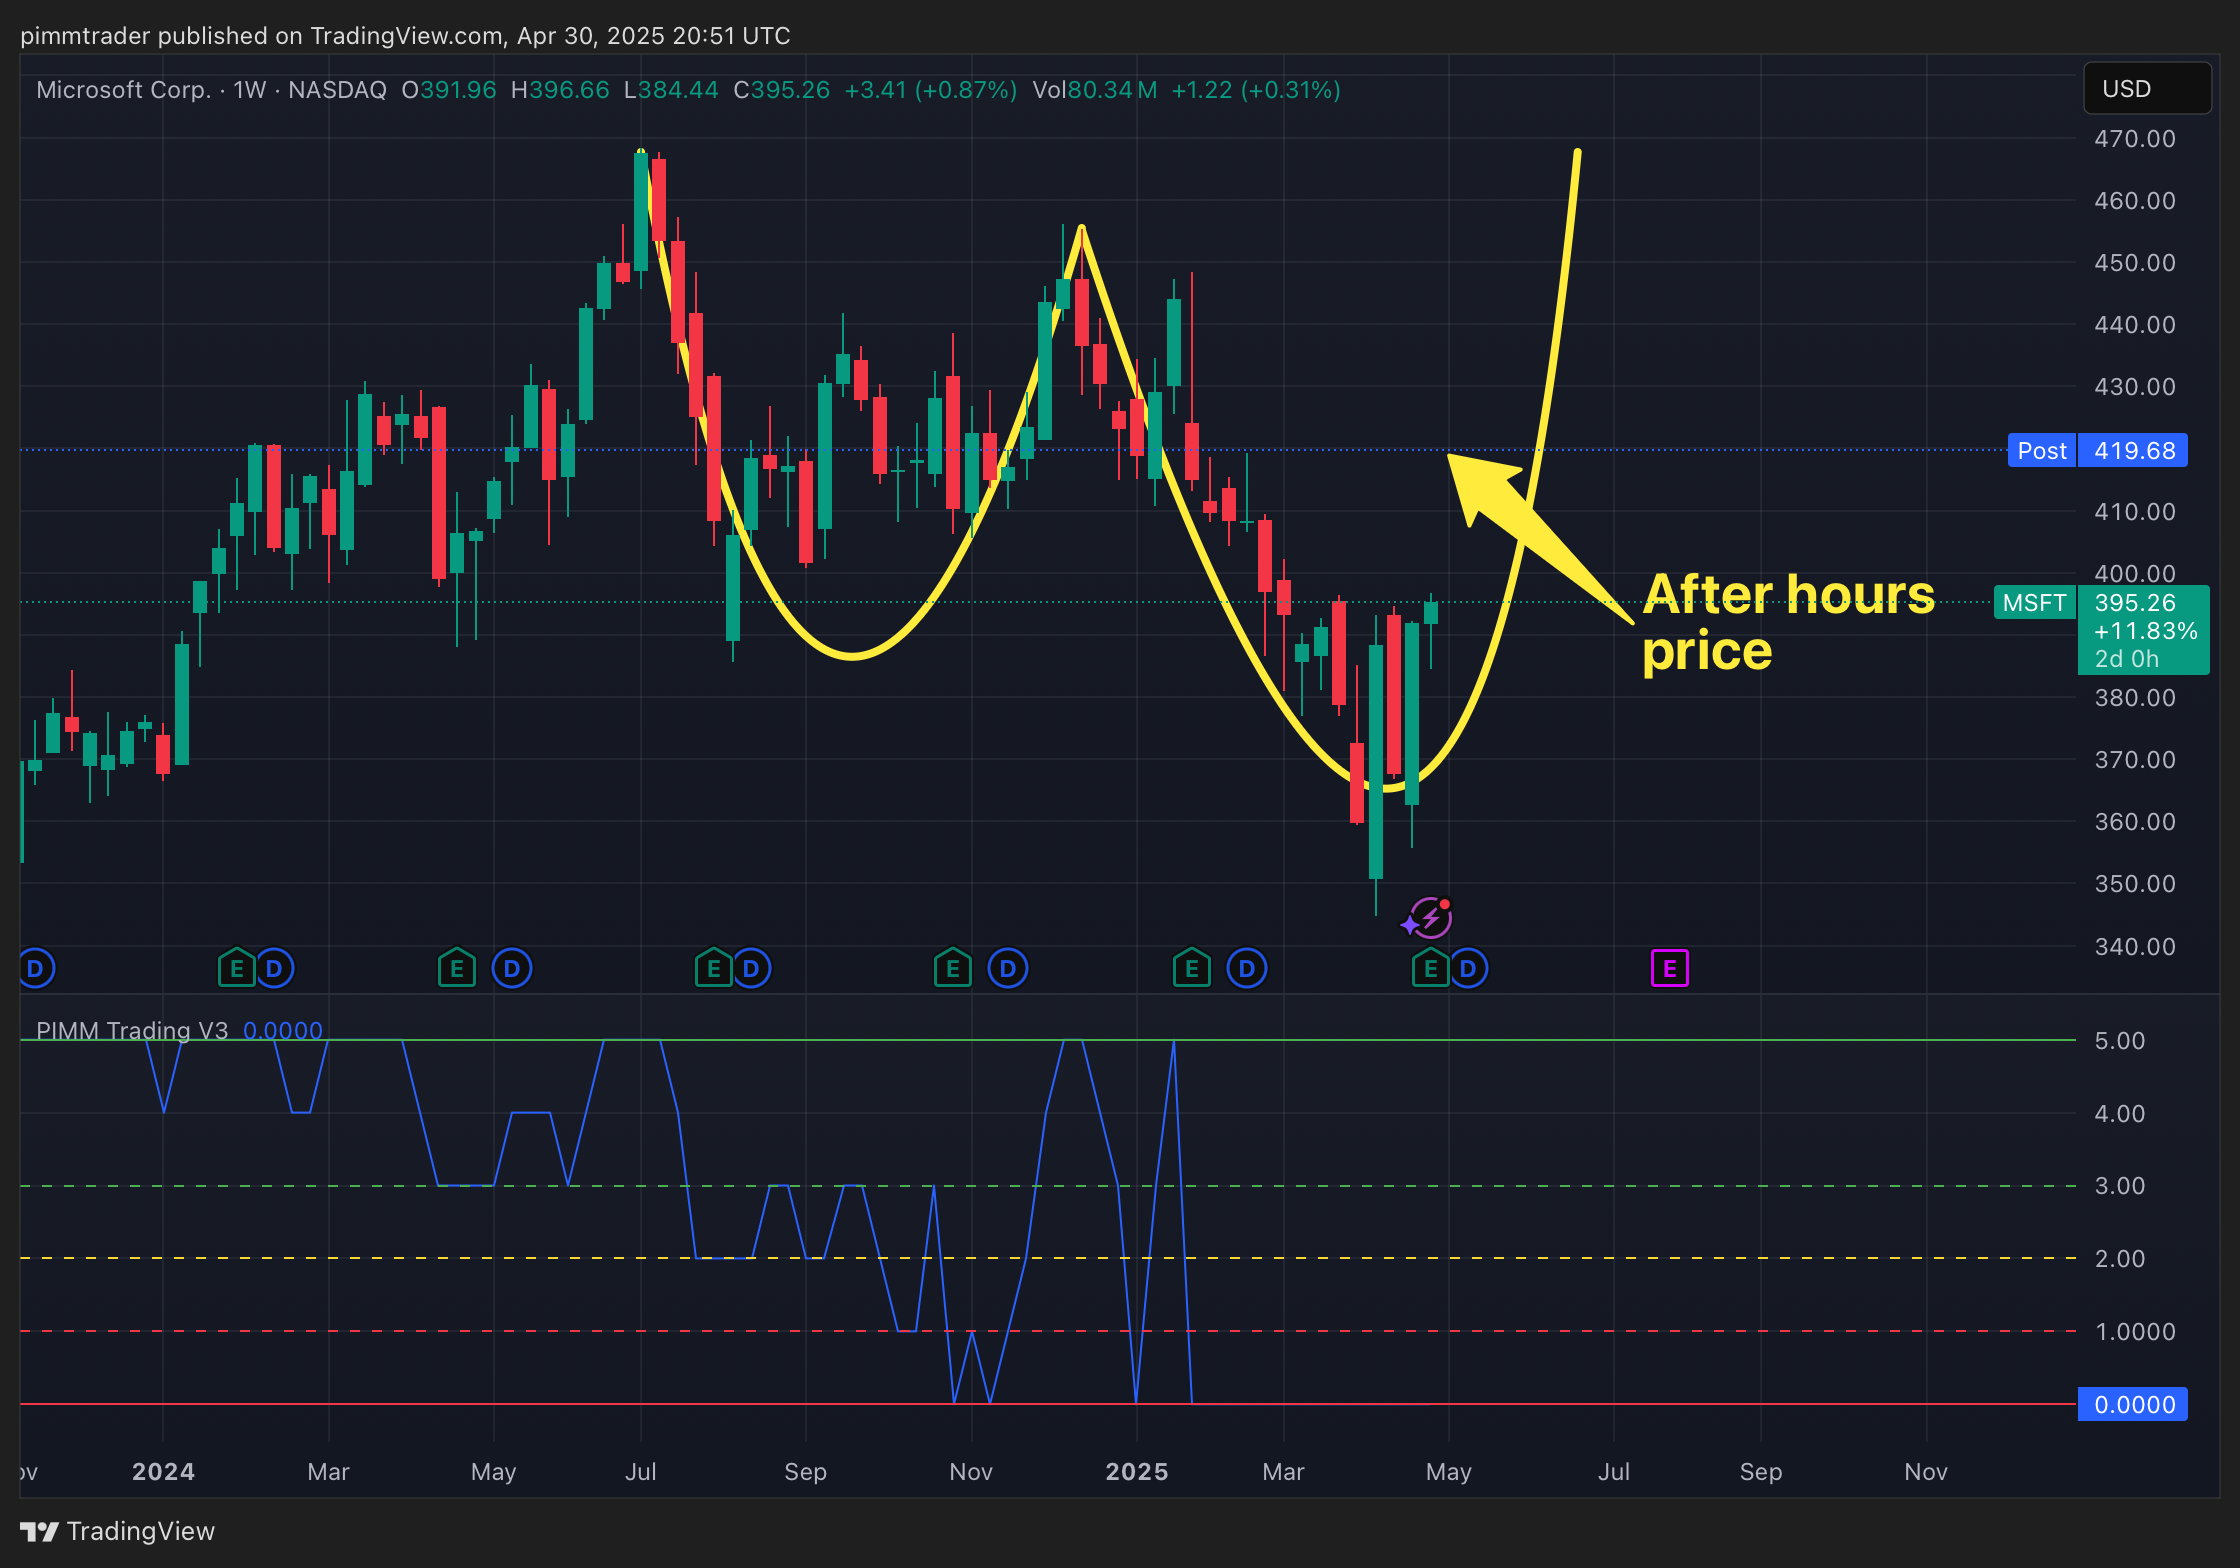The image size is (2240, 1568).
Task: Click the low value L384.44
Action: [671, 90]
